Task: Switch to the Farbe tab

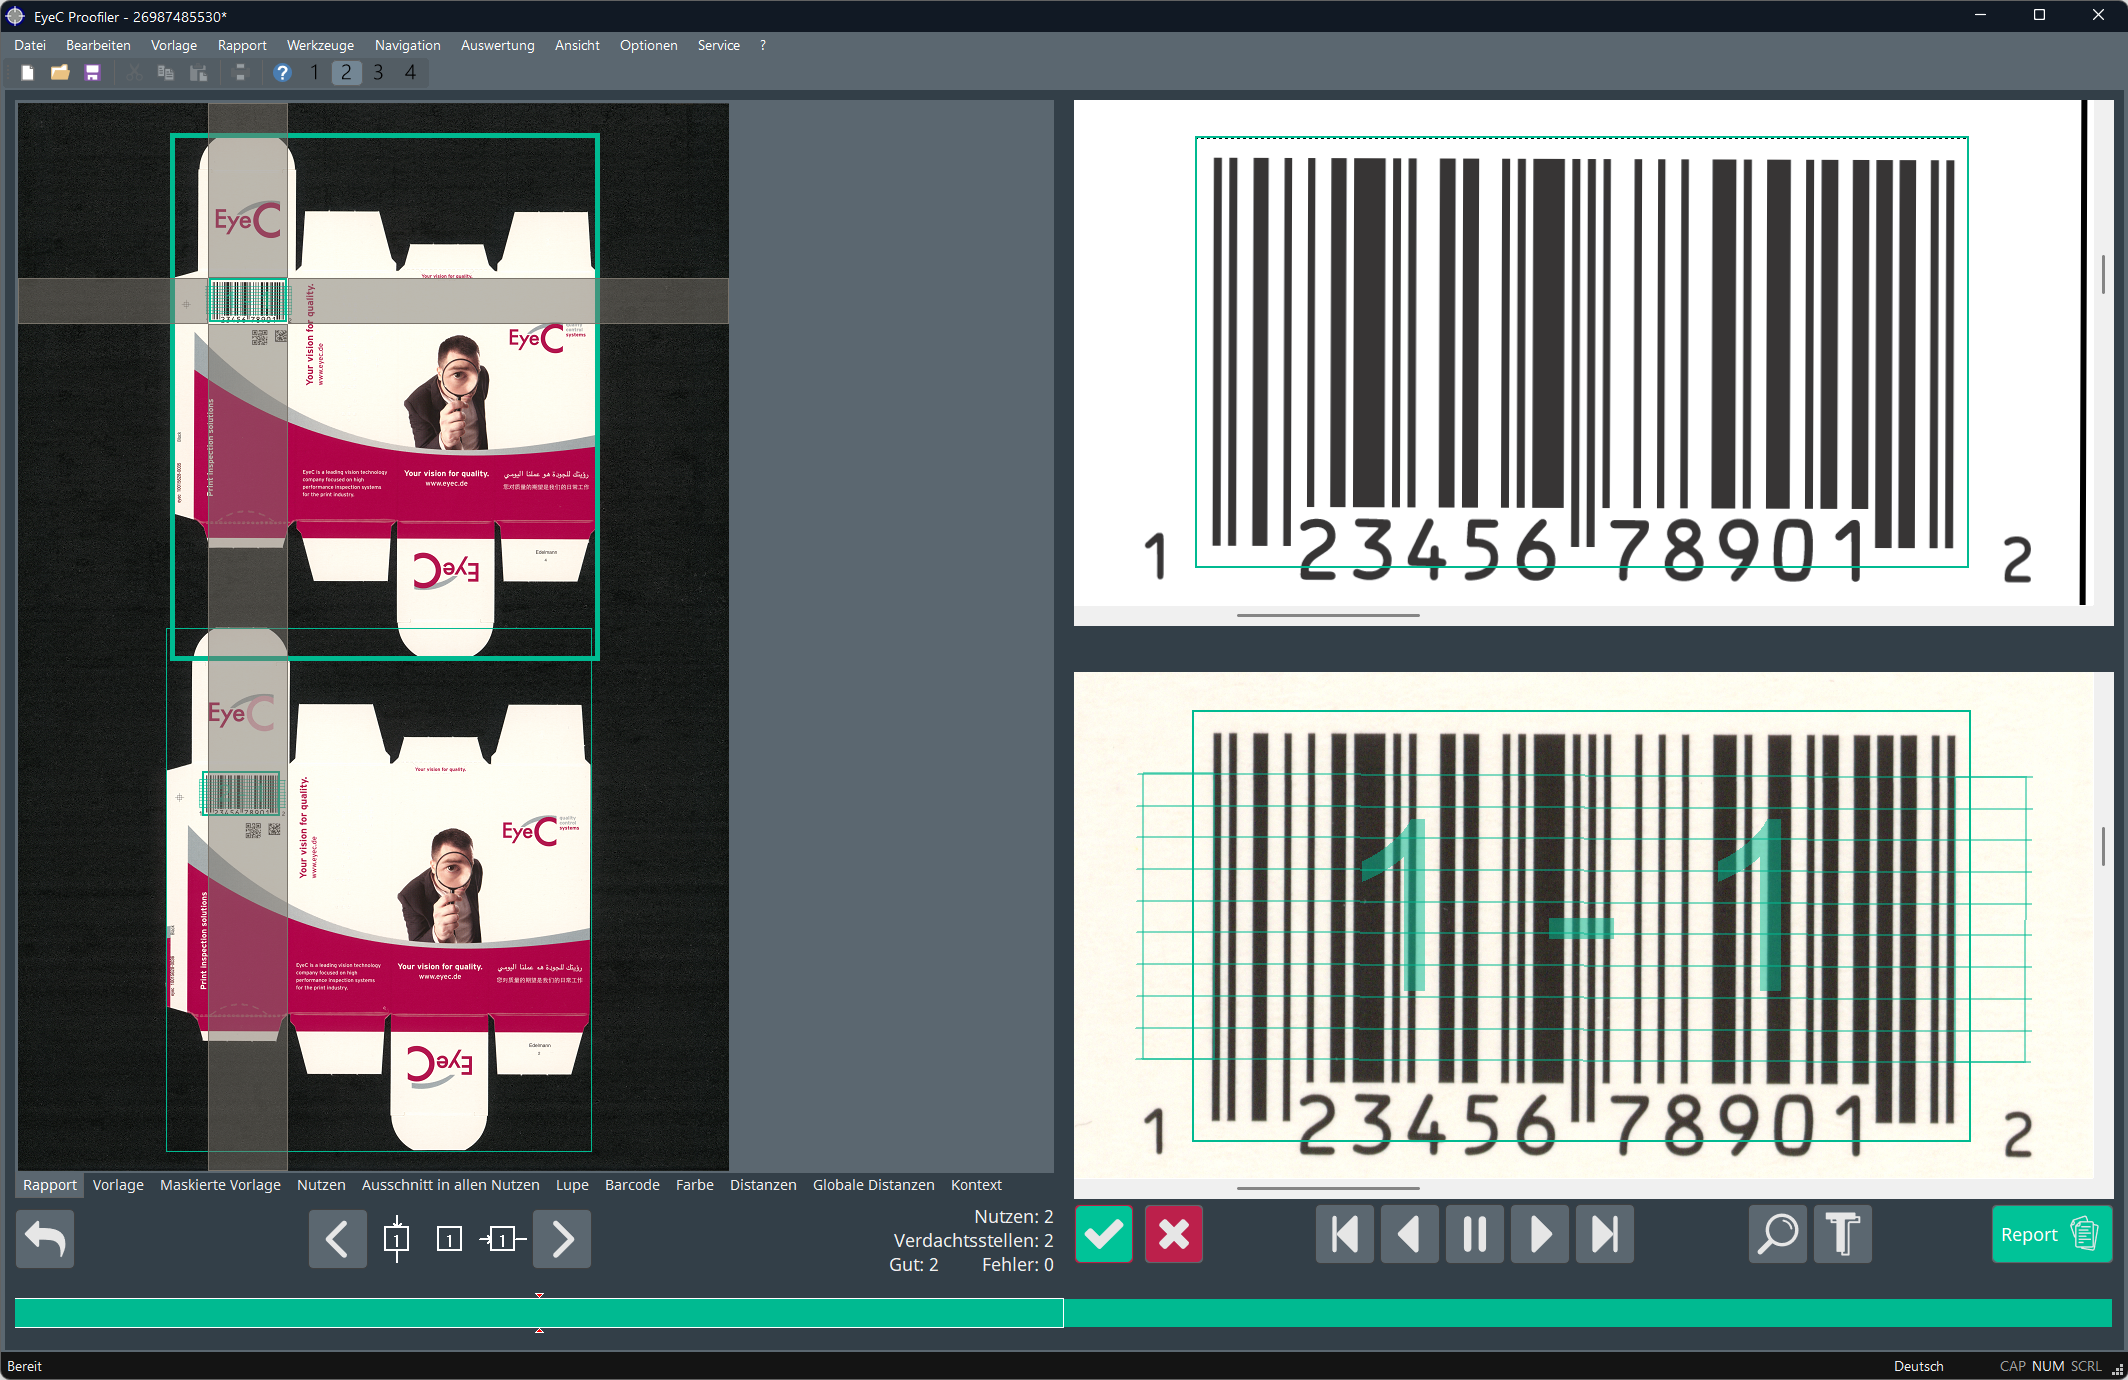Action: (x=694, y=1185)
